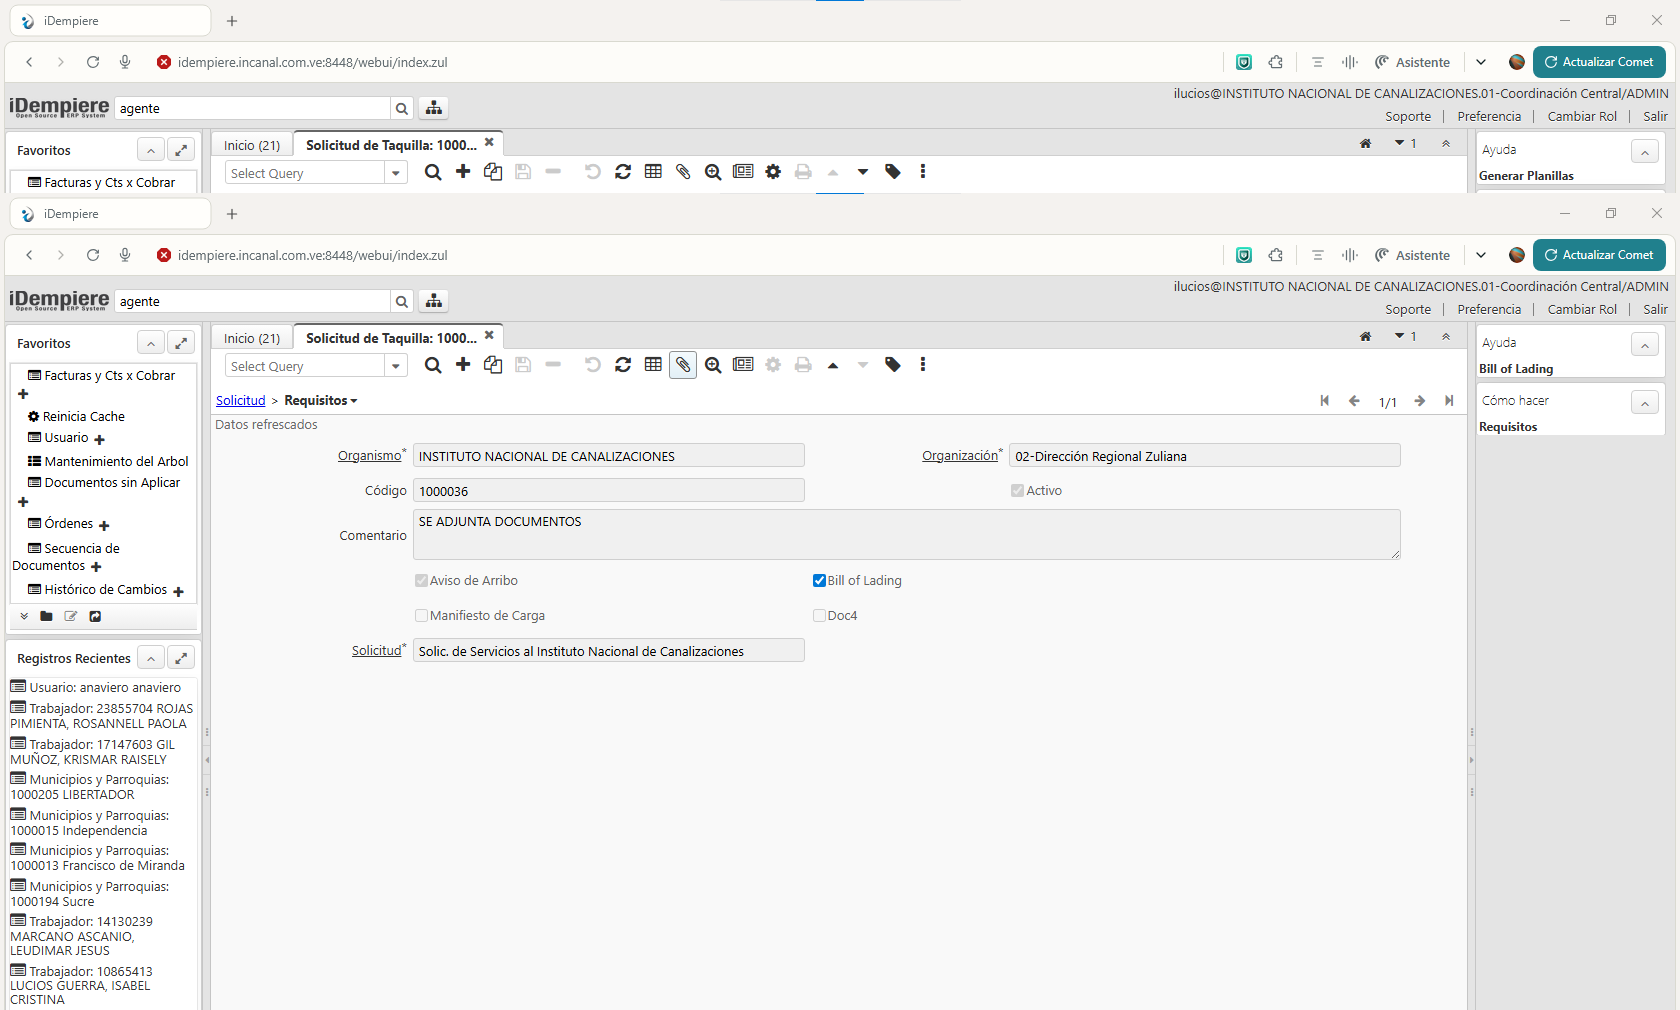Click inside the Comentario text area

pos(905,535)
